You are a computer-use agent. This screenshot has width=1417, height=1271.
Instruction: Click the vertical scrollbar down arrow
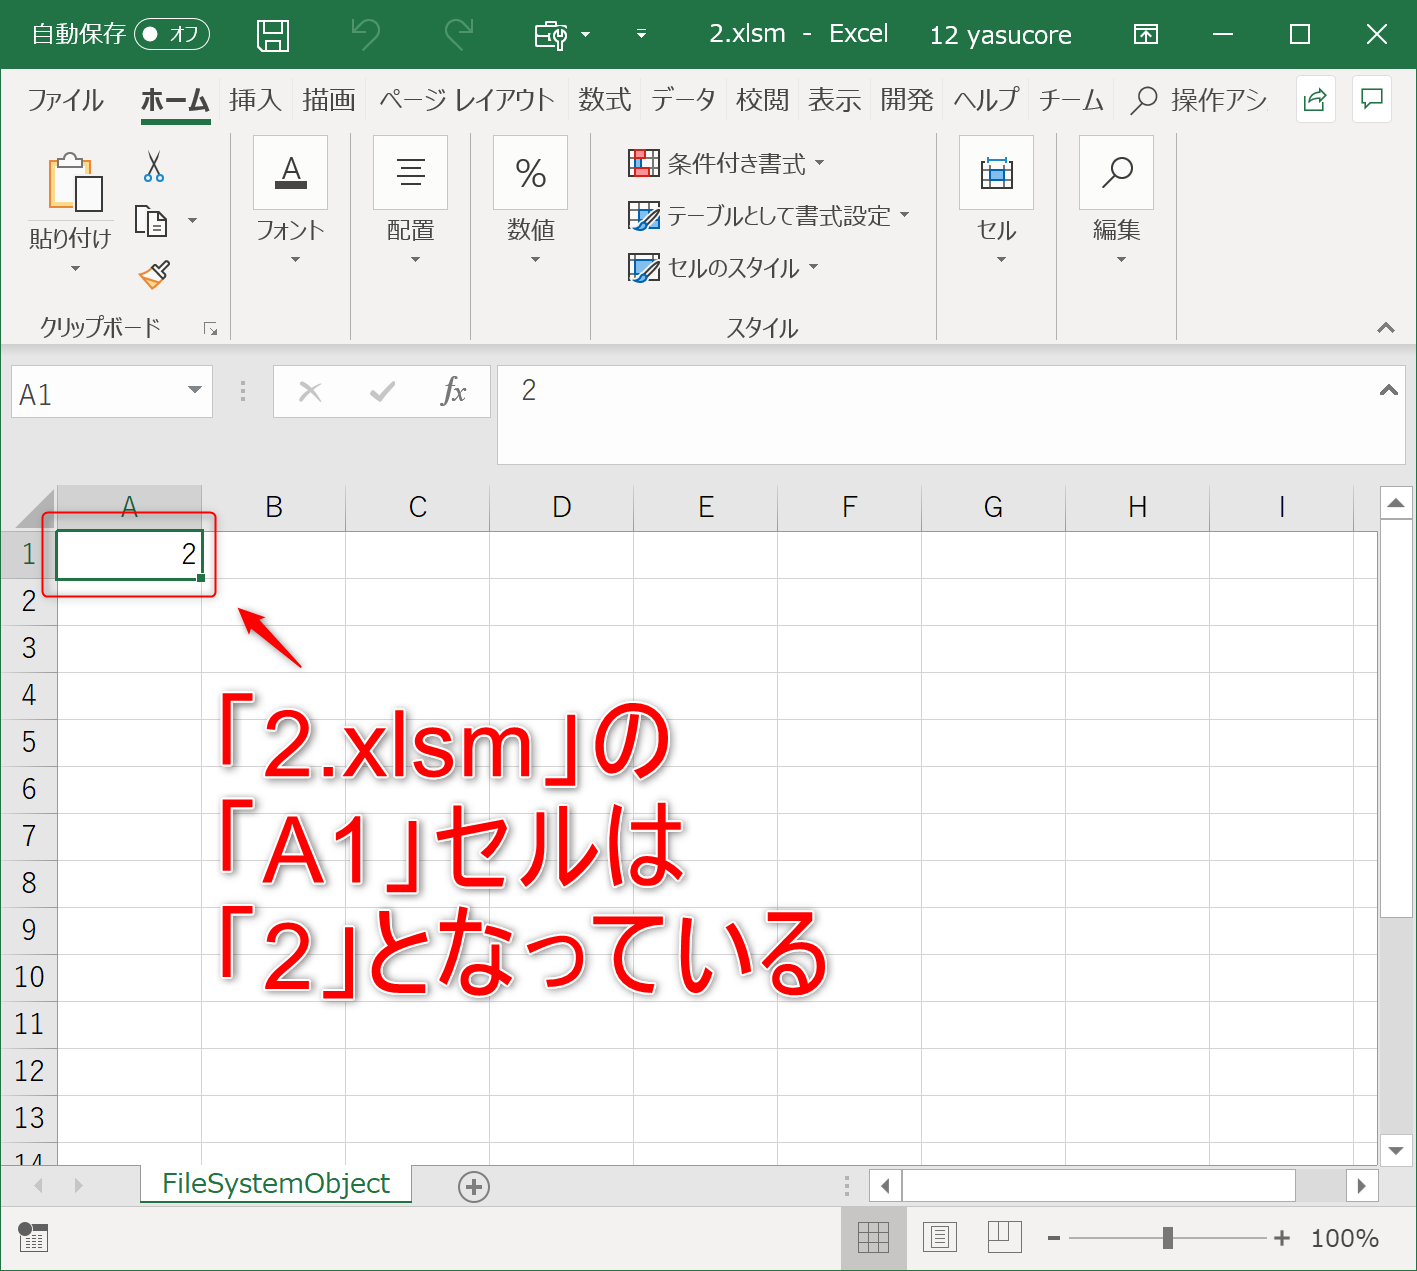(1396, 1150)
